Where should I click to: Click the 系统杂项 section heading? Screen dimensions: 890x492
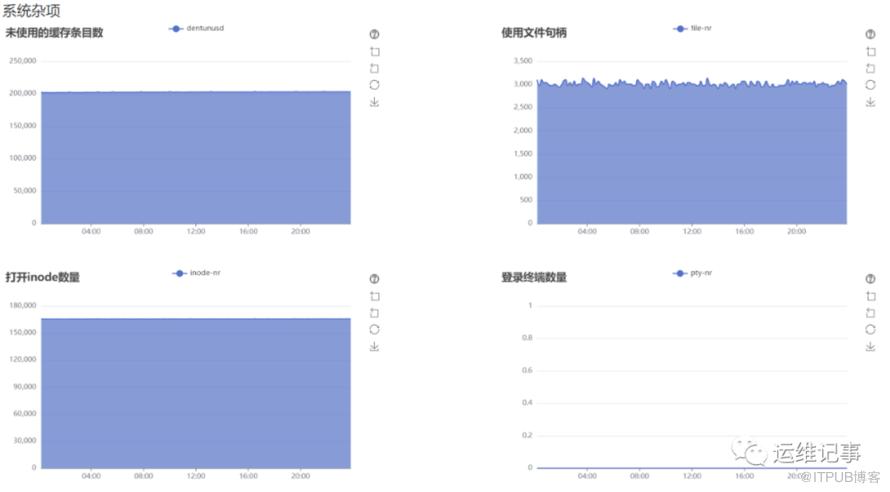(31, 10)
